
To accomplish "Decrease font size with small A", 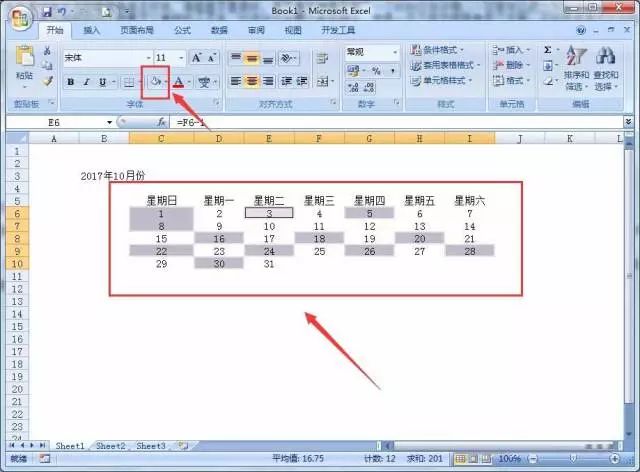I will pyautogui.click(x=211, y=58).
